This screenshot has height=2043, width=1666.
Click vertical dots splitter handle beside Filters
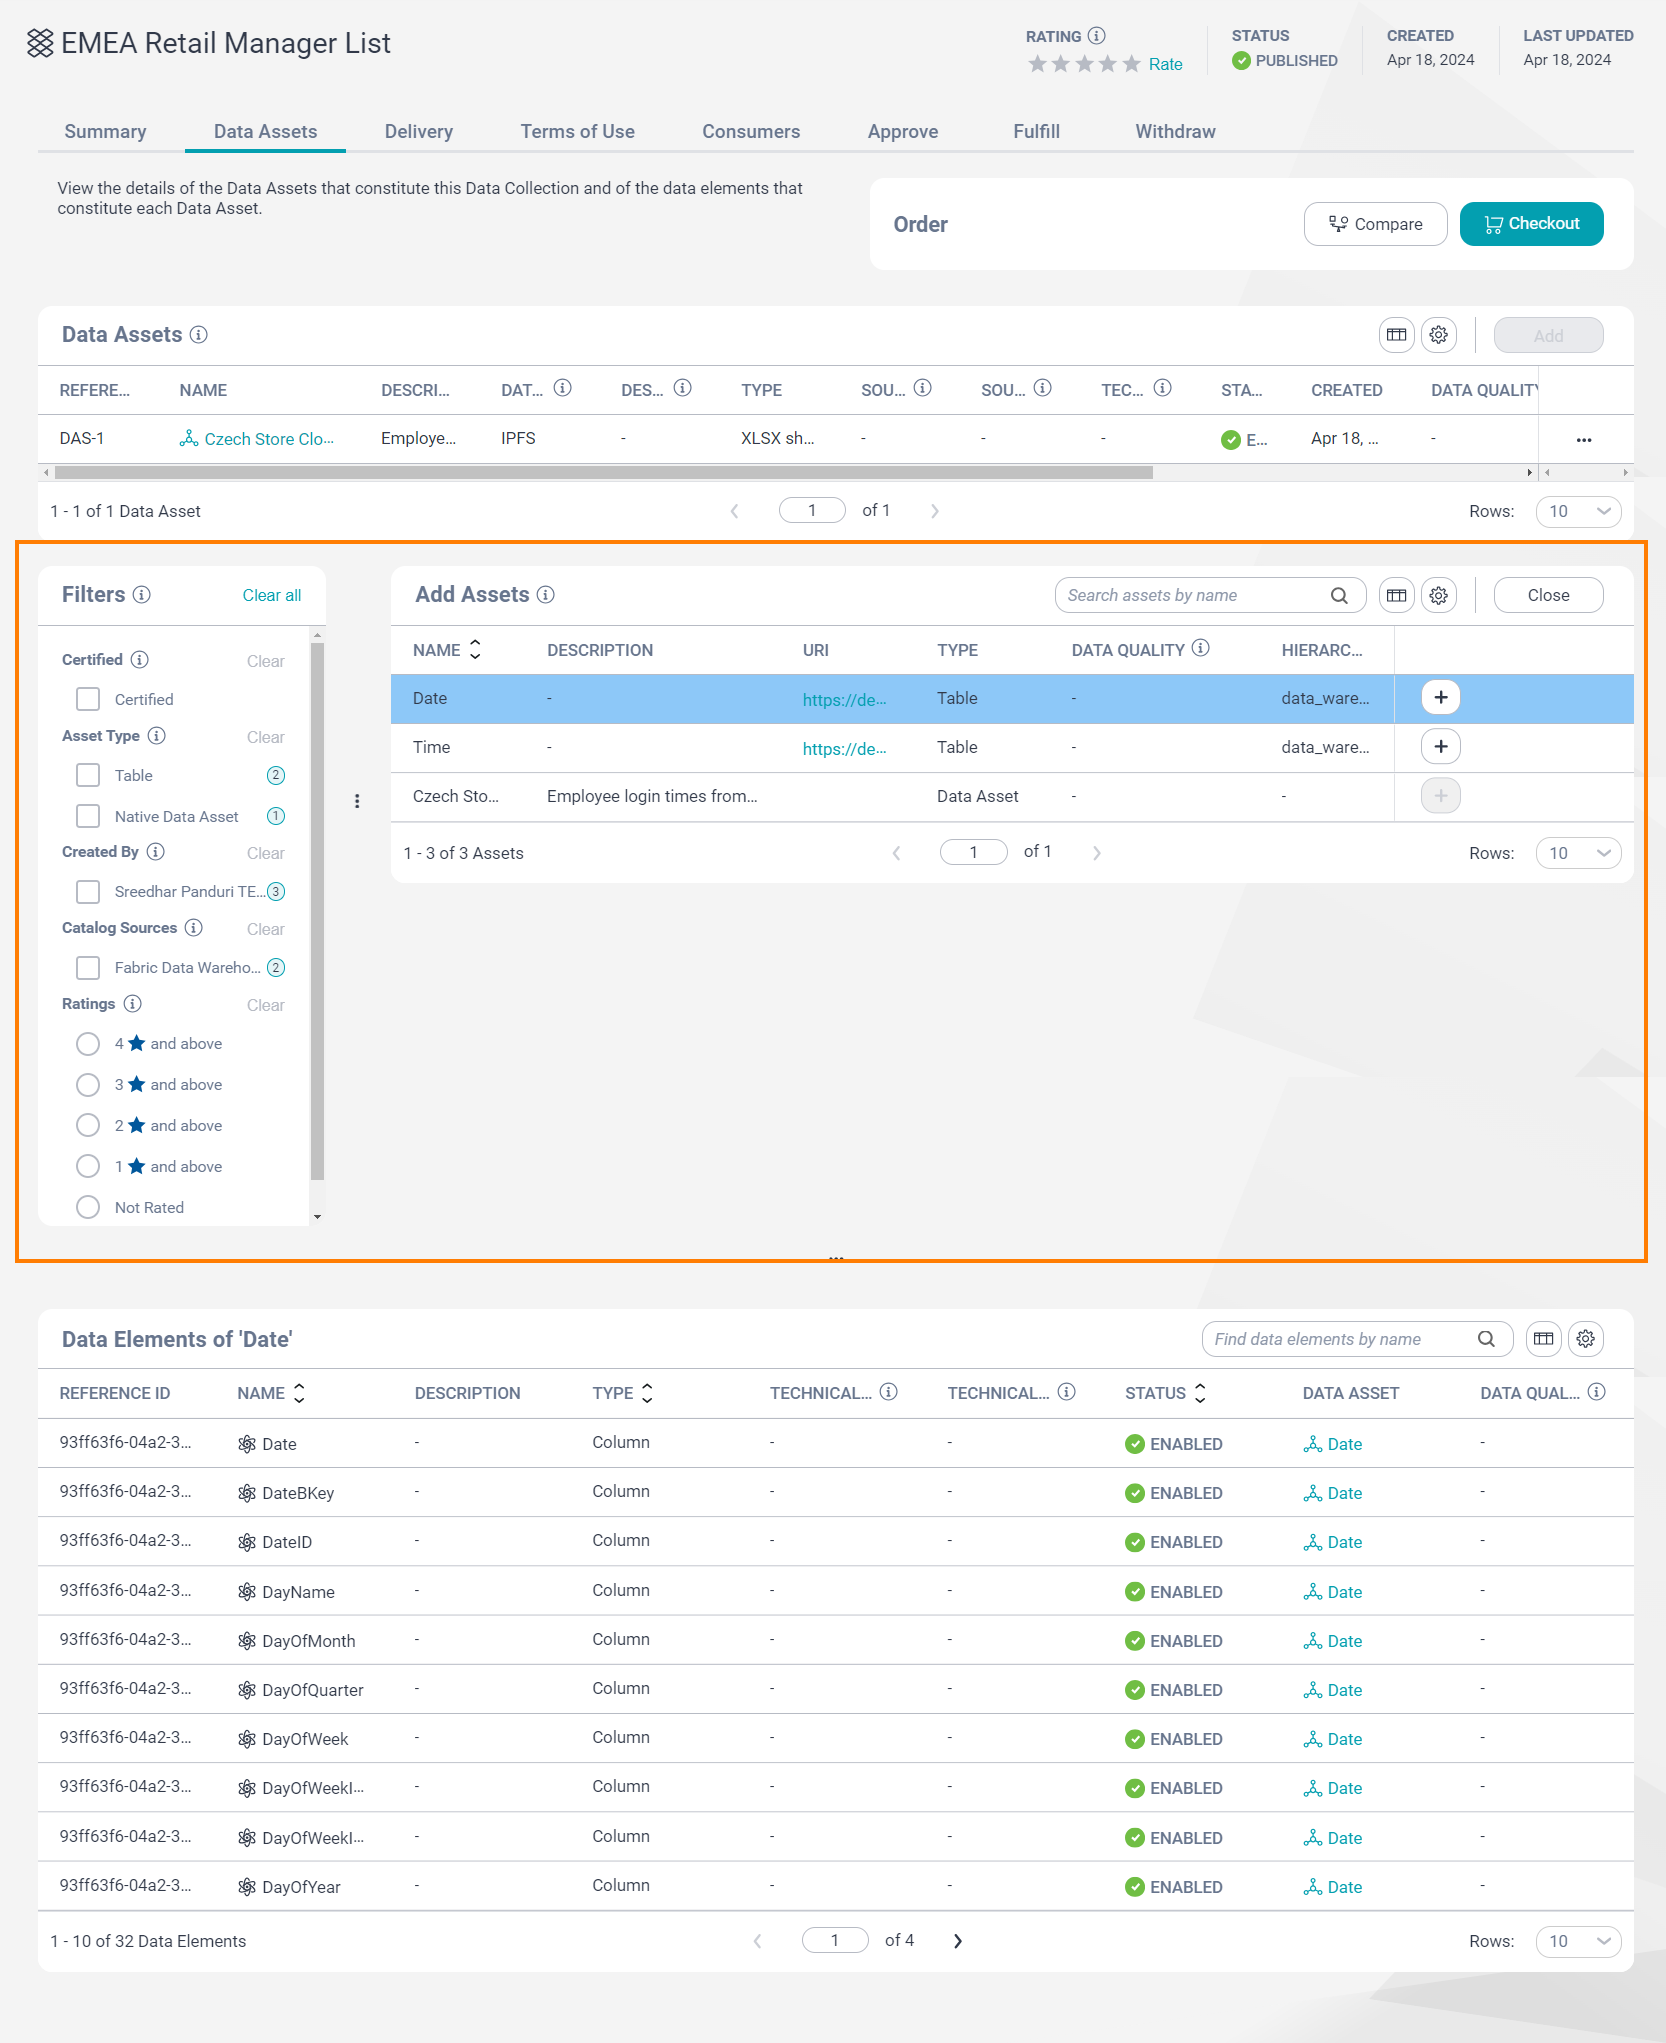357,801
